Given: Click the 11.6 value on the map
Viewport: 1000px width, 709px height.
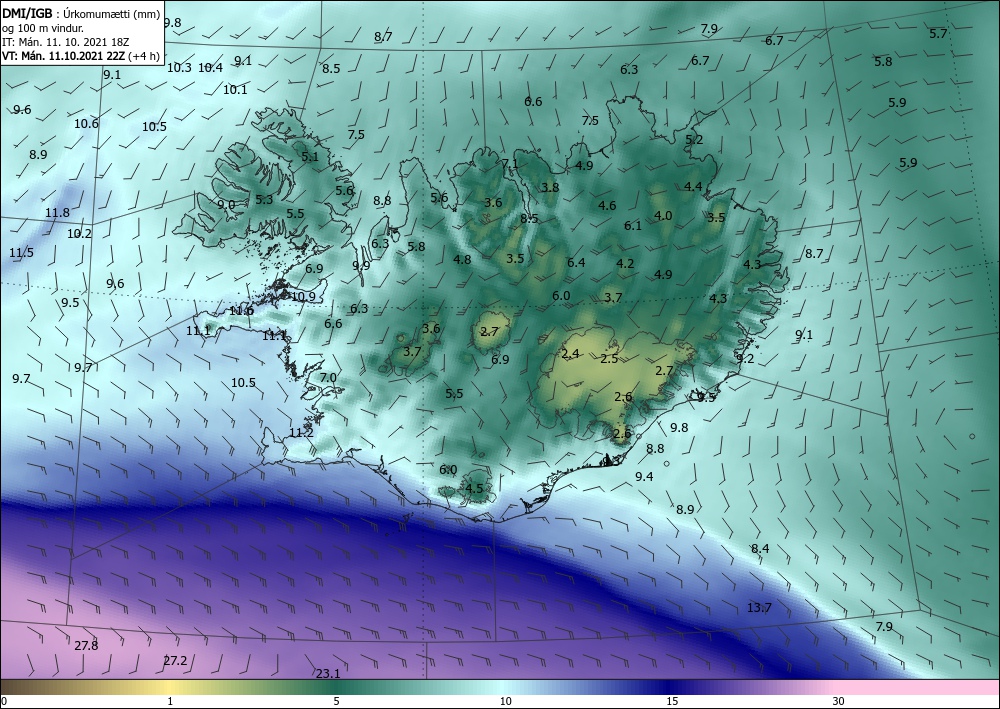Looking at the screenshot, I should tap(241, 311).
